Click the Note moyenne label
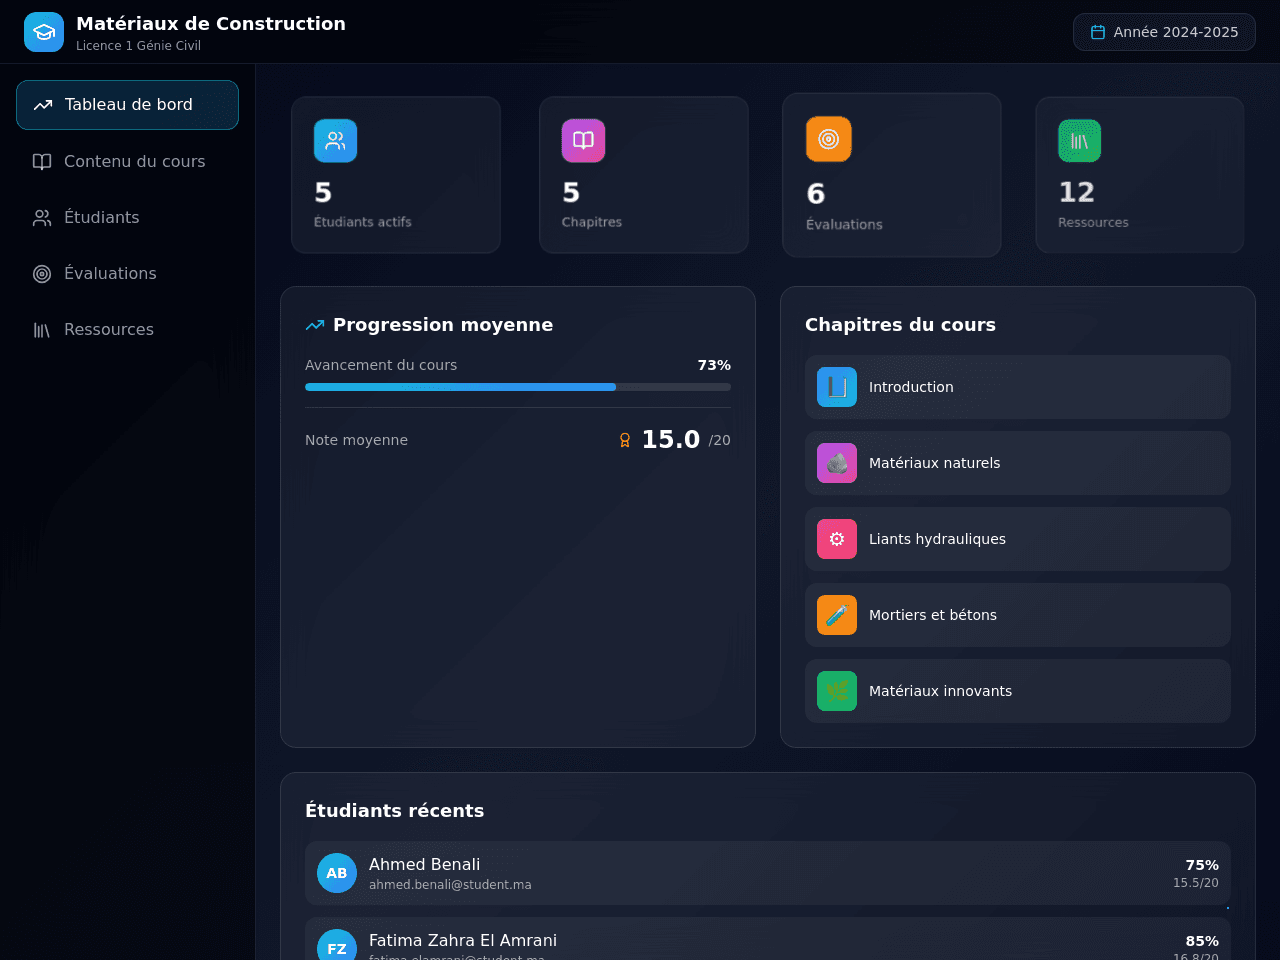The height and width of the screenshot is (960, 1280). click(x=356, y=440)
